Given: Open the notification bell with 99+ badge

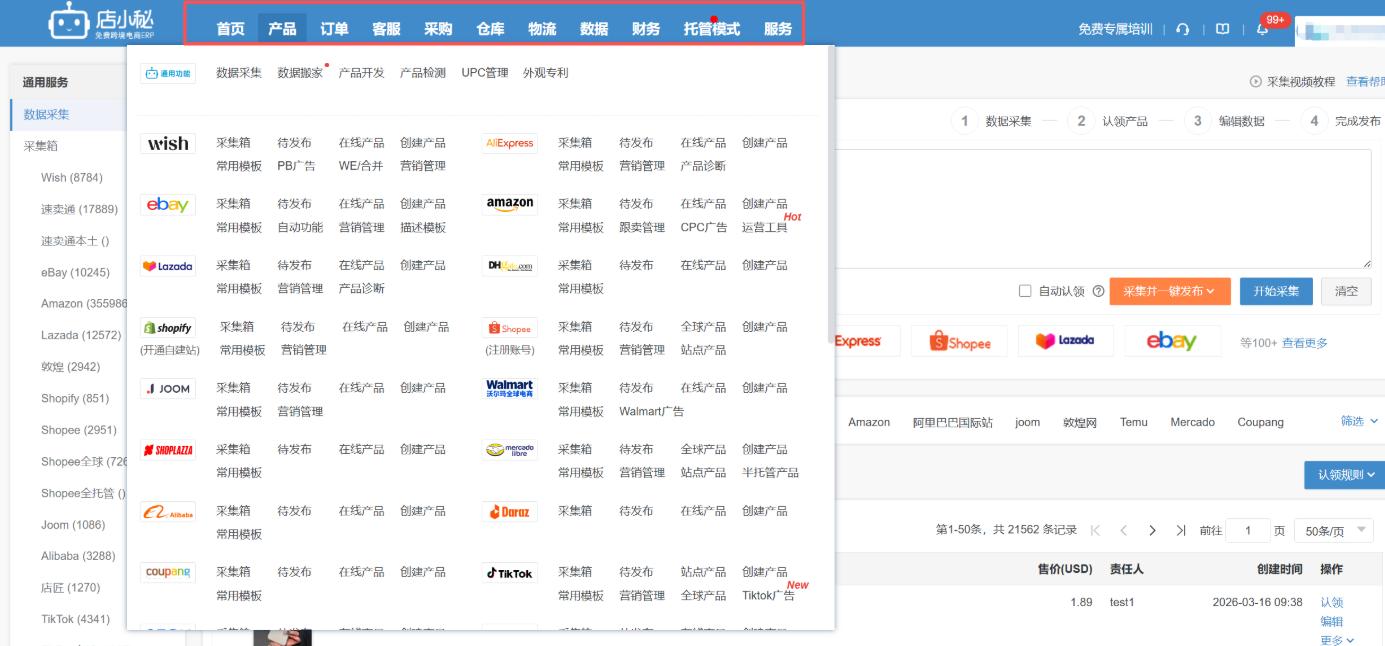Looking at the screenshot, I should pyautogui.click(x=1262, y=29).
